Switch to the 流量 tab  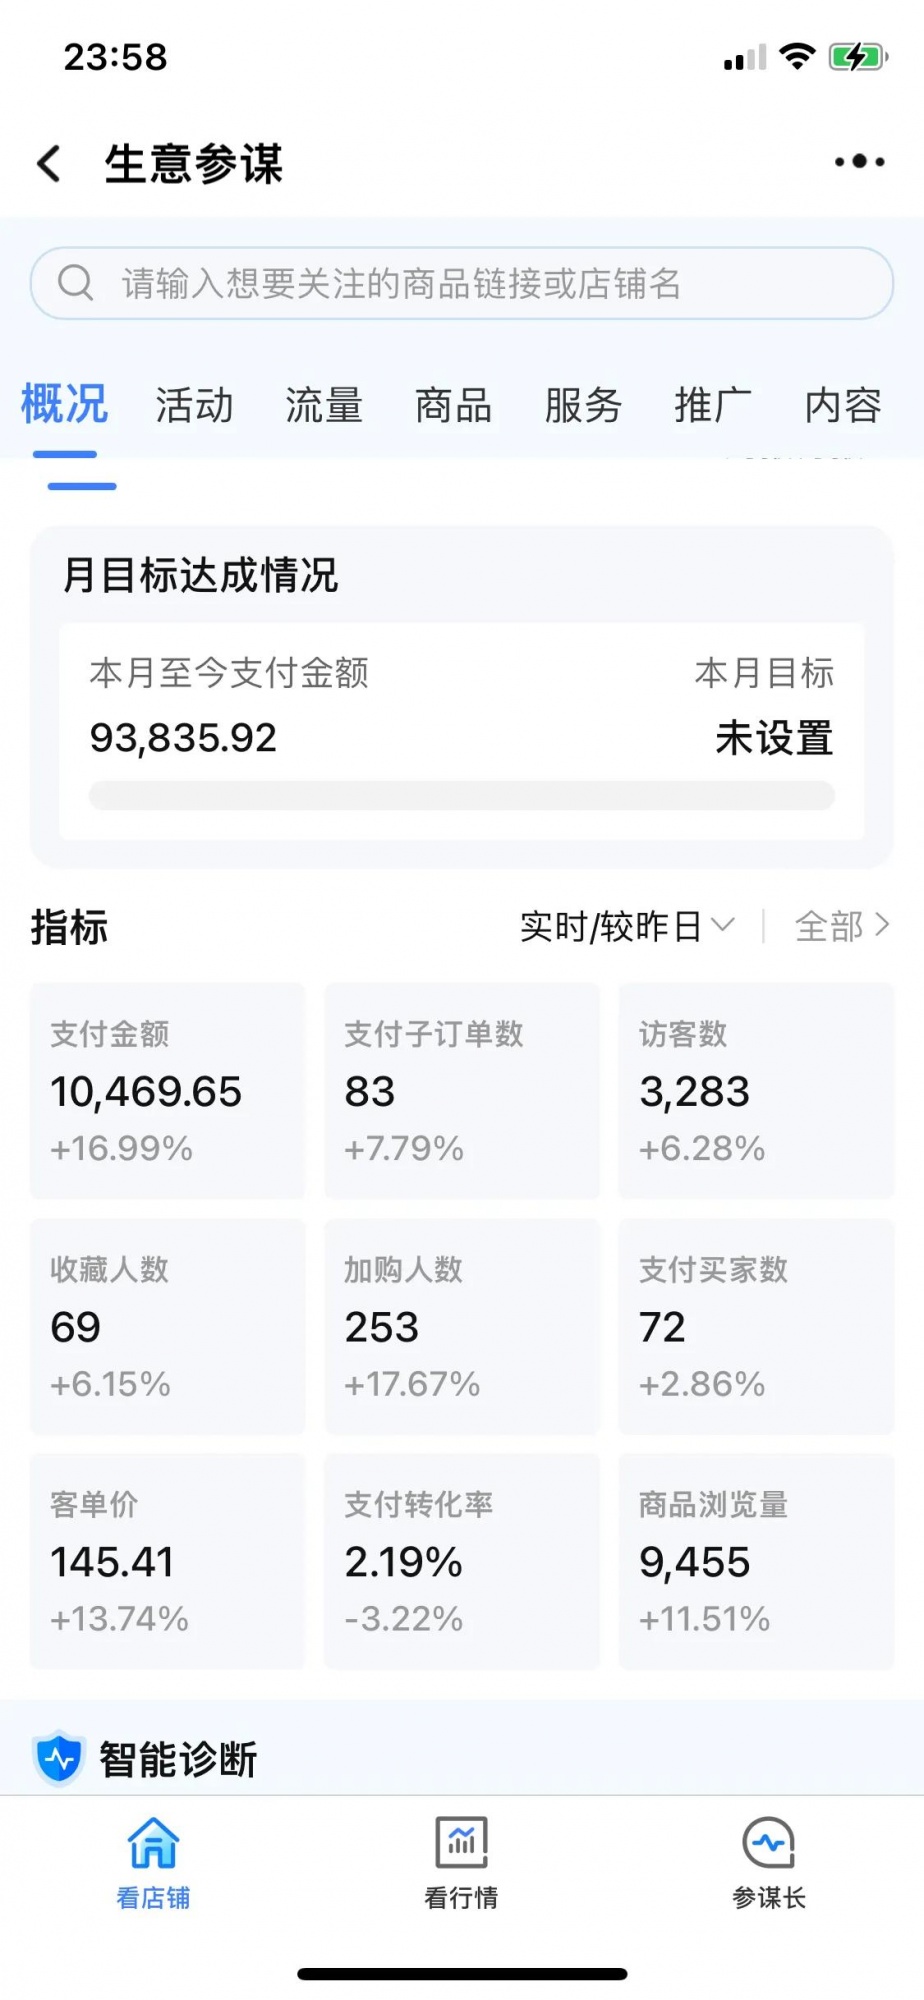point(324,406)
